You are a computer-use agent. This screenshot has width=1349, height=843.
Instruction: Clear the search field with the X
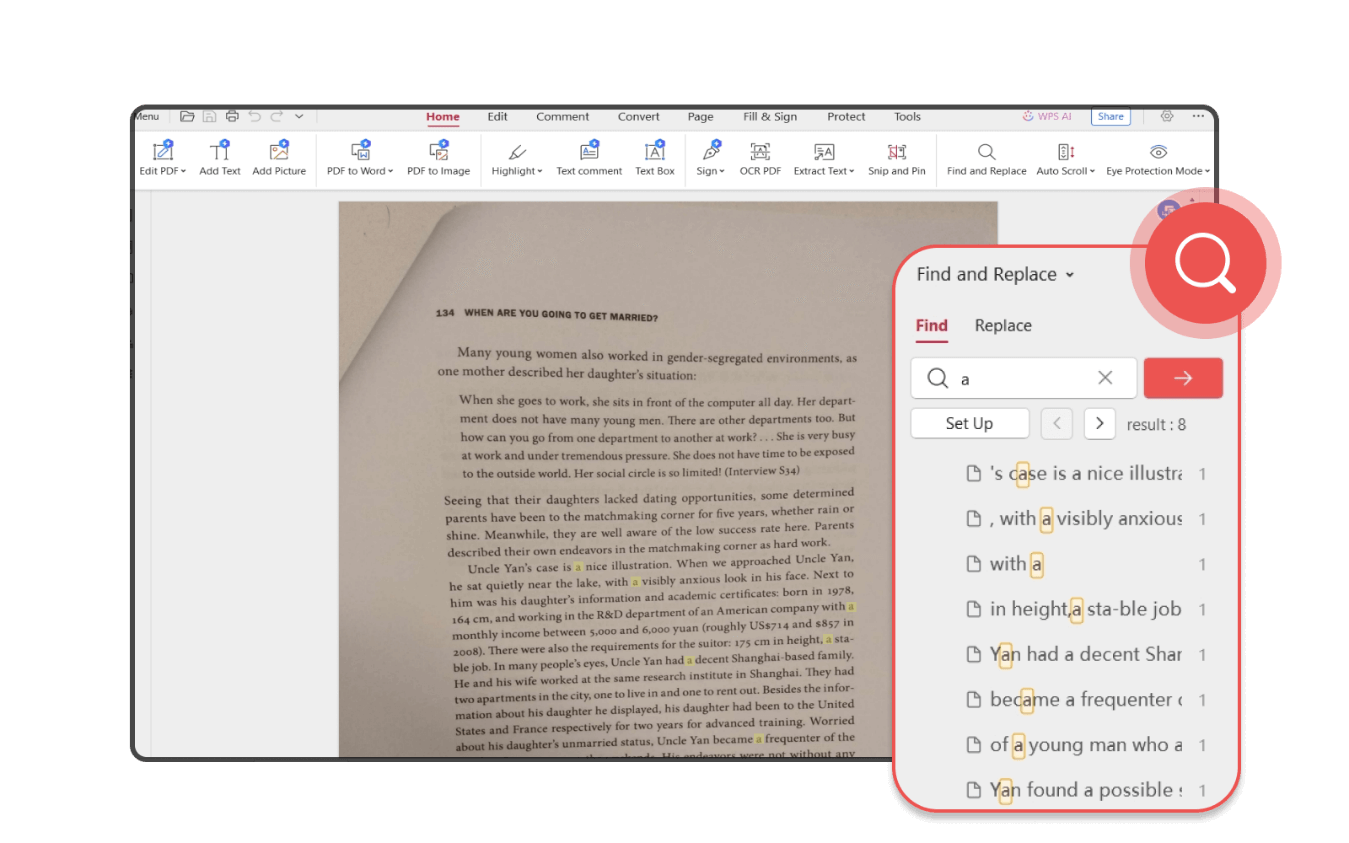point(1105,378)
